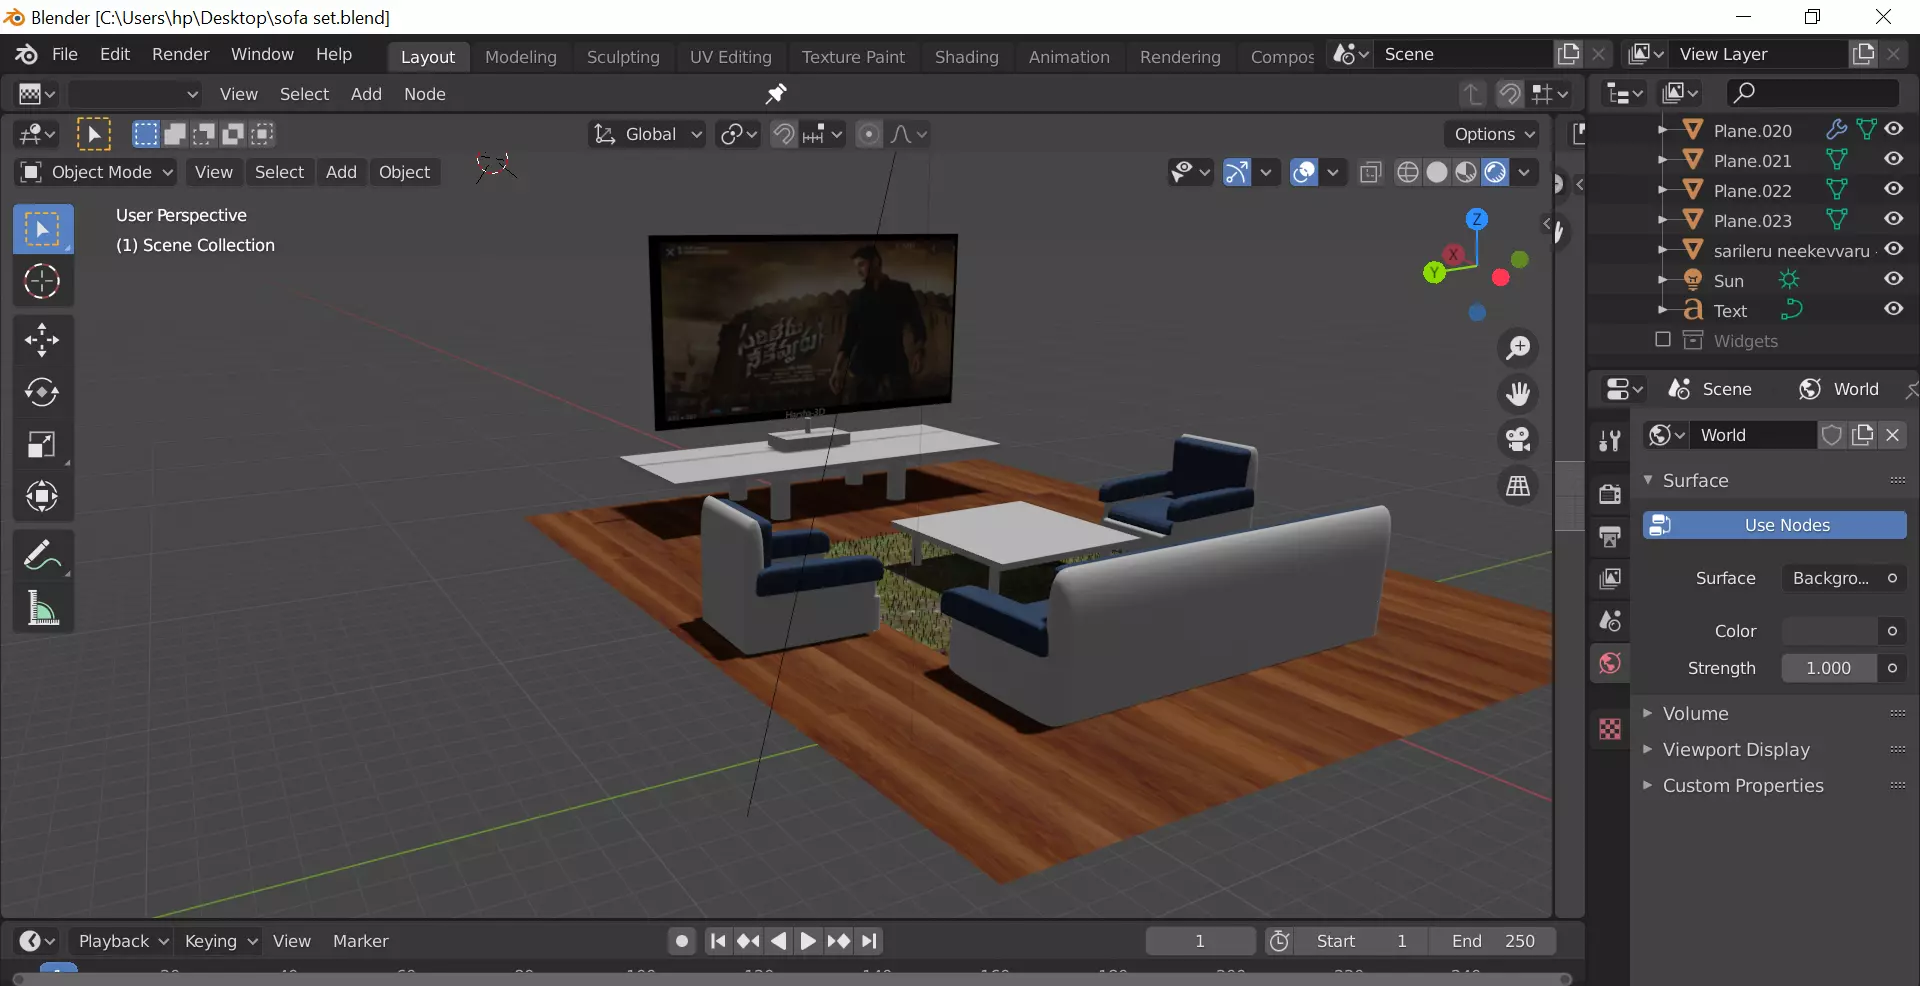Viewport: 1920px width, 986px height.
Task: Pick the Annotate tool
Action: click(42, 555)
